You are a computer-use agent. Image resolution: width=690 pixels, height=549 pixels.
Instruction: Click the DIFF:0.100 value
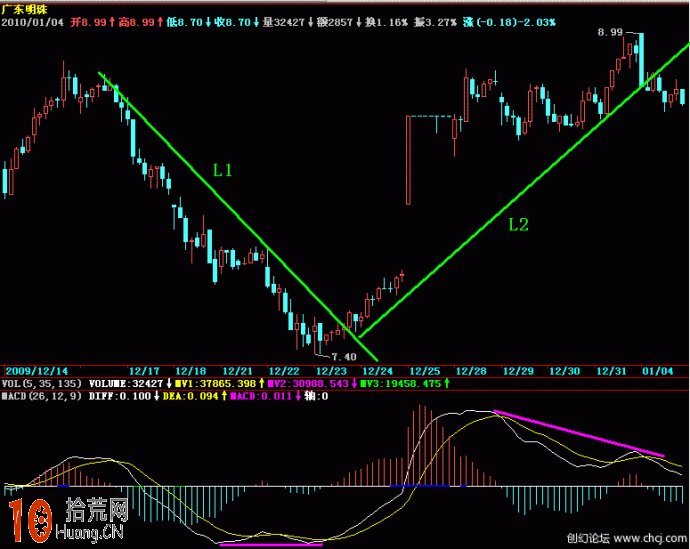(120, 396)
